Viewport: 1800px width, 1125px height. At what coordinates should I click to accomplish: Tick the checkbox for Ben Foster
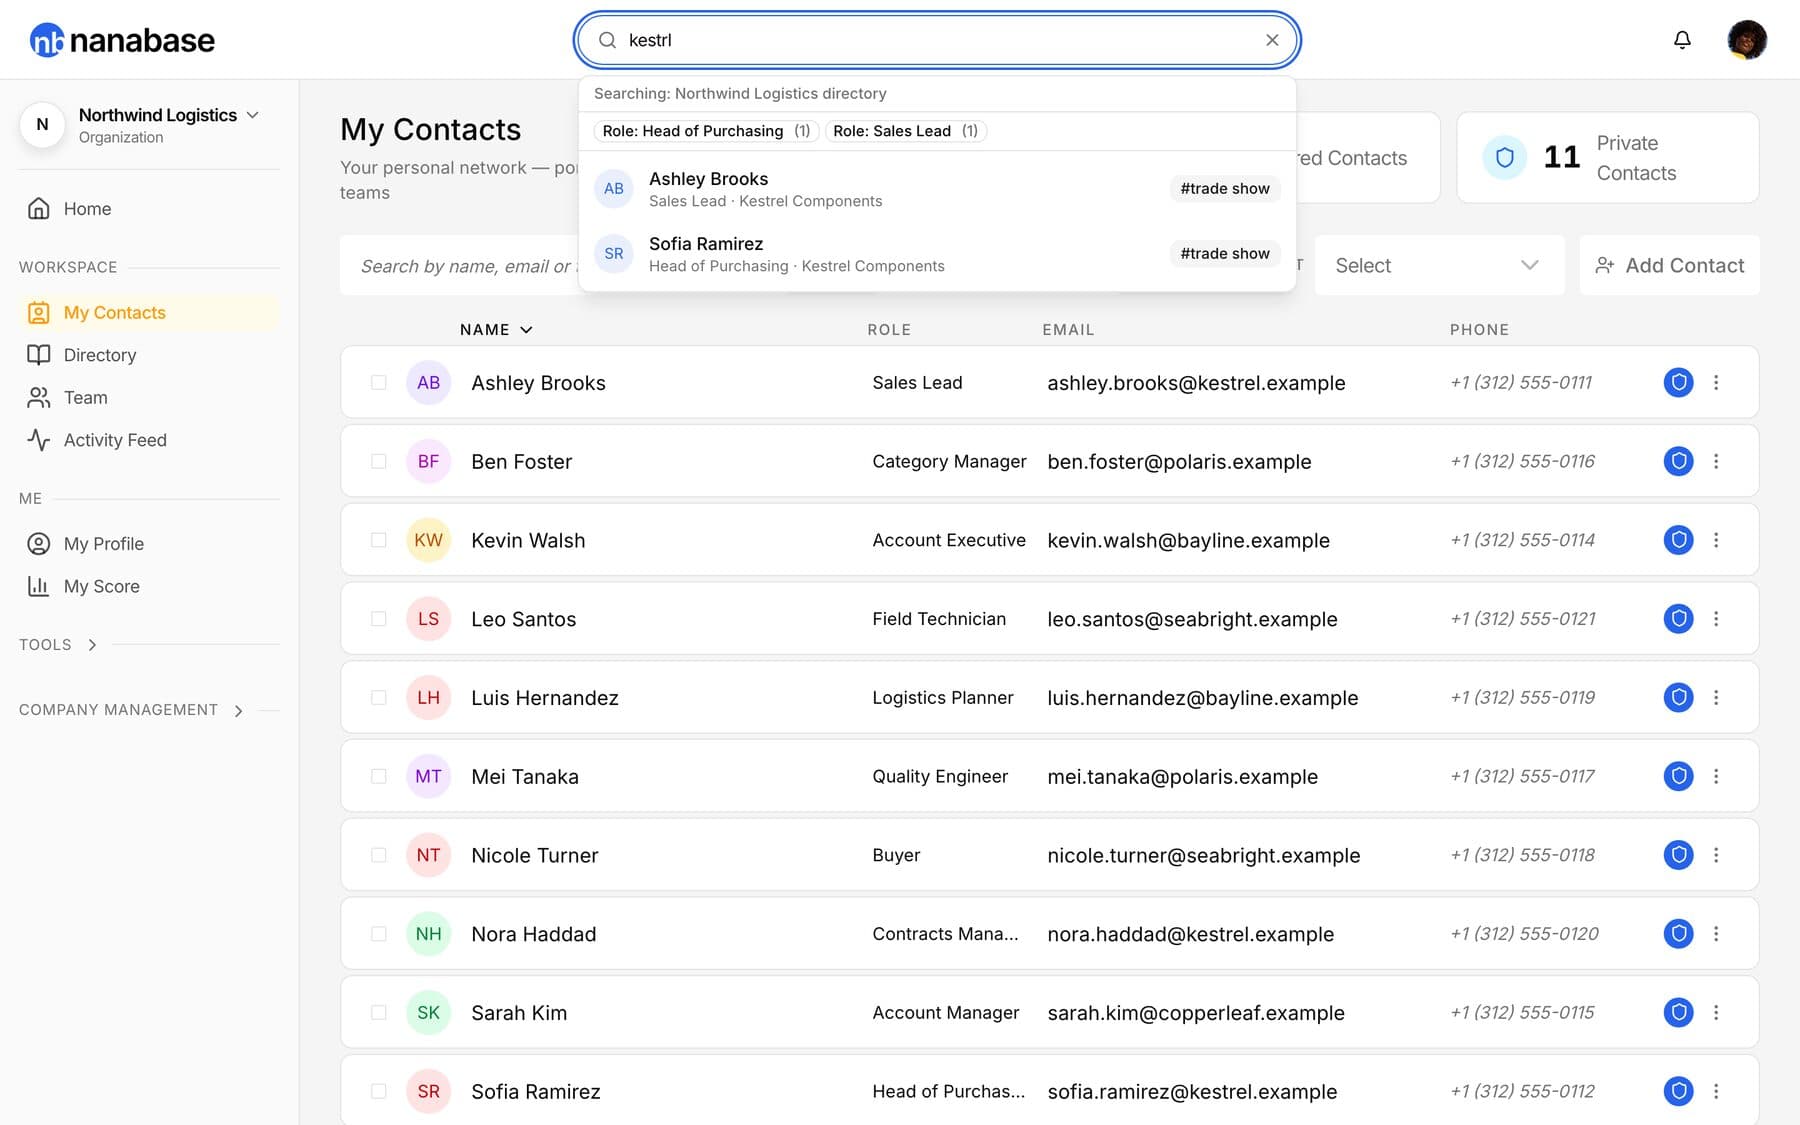[378, 461]
